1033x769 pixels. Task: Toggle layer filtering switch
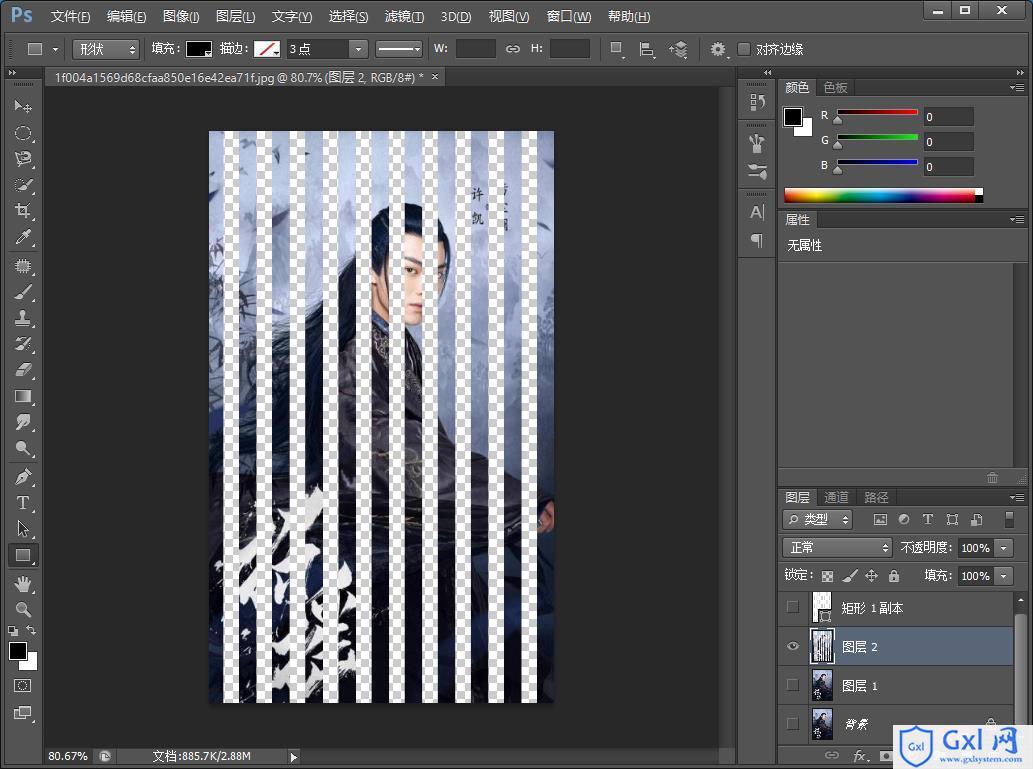pos(1009,519)
